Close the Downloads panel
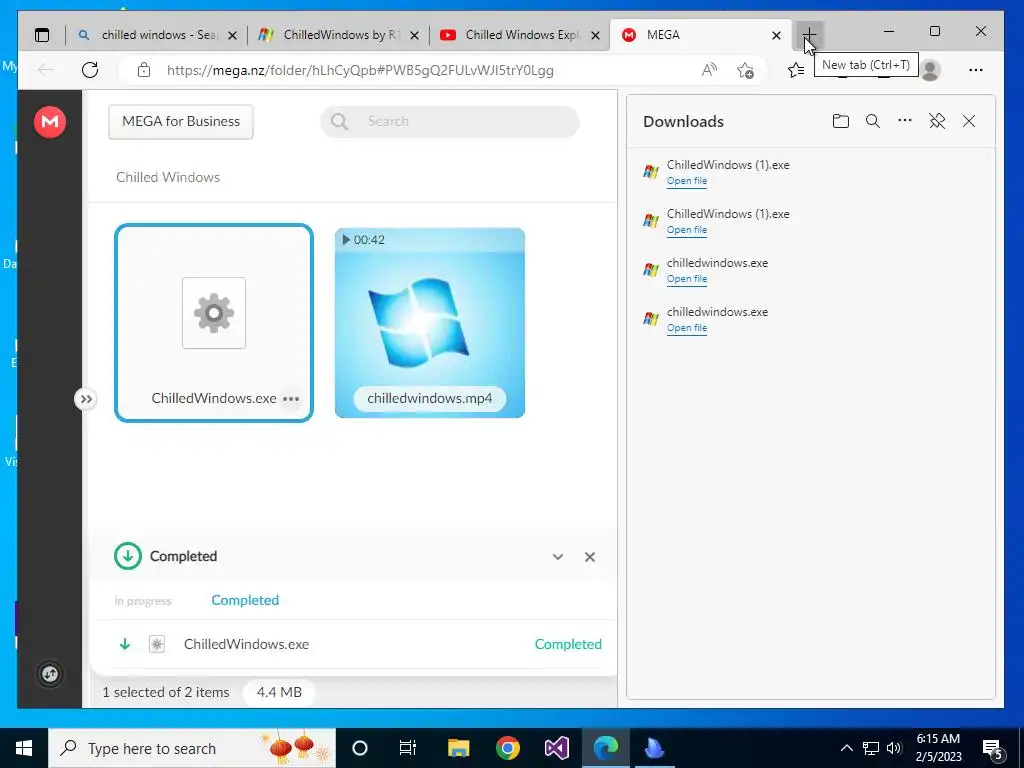Screen dimensions: 1024x768 point(969,121)
